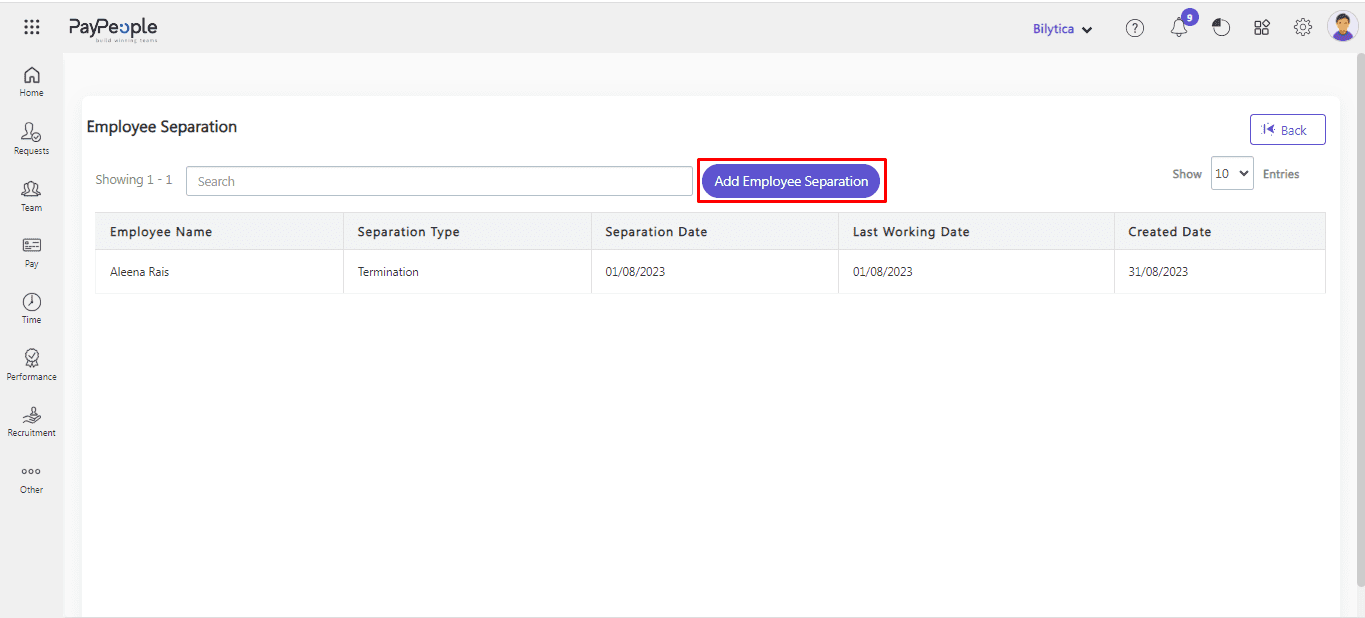Go to Home in the sidebar
Image resolution: width=1365 pixels, height=618 pixels.
tap(32, 81)
